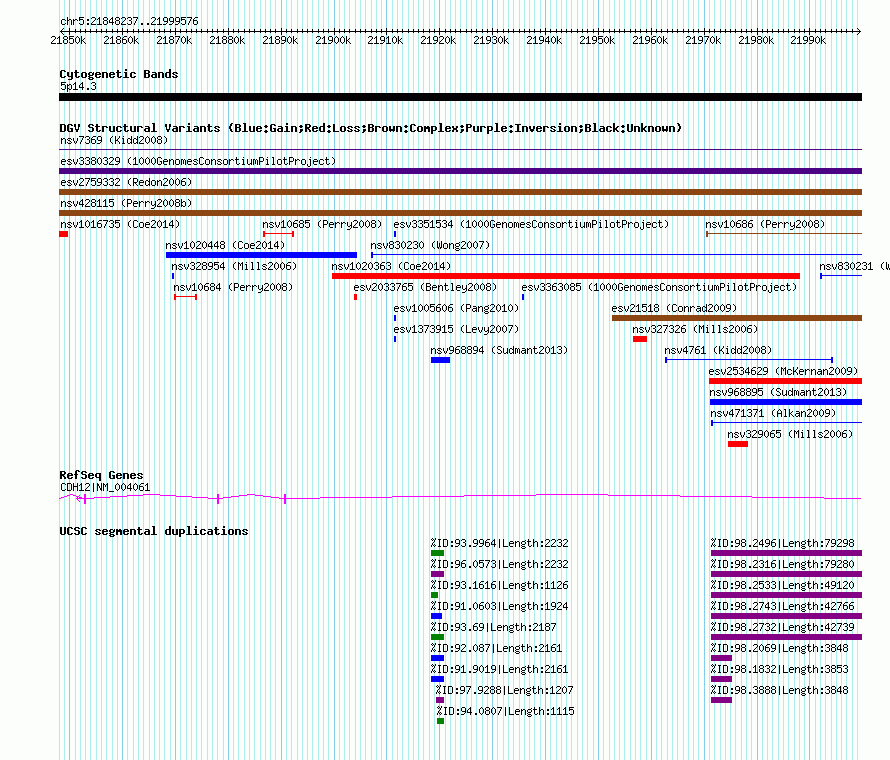Open the CDH12|NM_004061 gene label

point(105,487)
